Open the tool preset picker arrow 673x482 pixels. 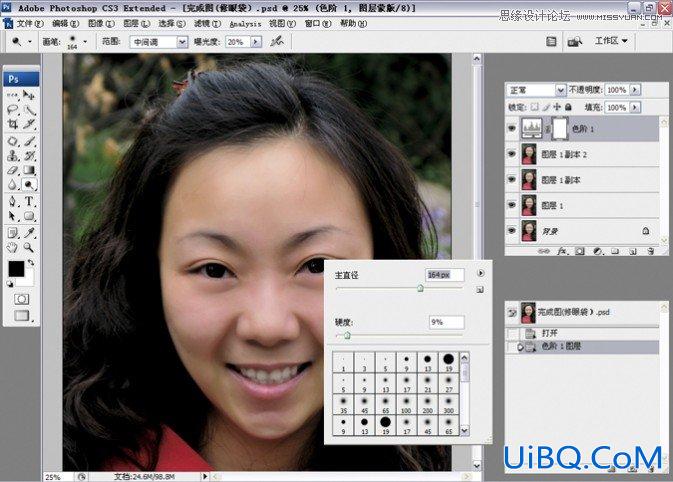[30, 42]
